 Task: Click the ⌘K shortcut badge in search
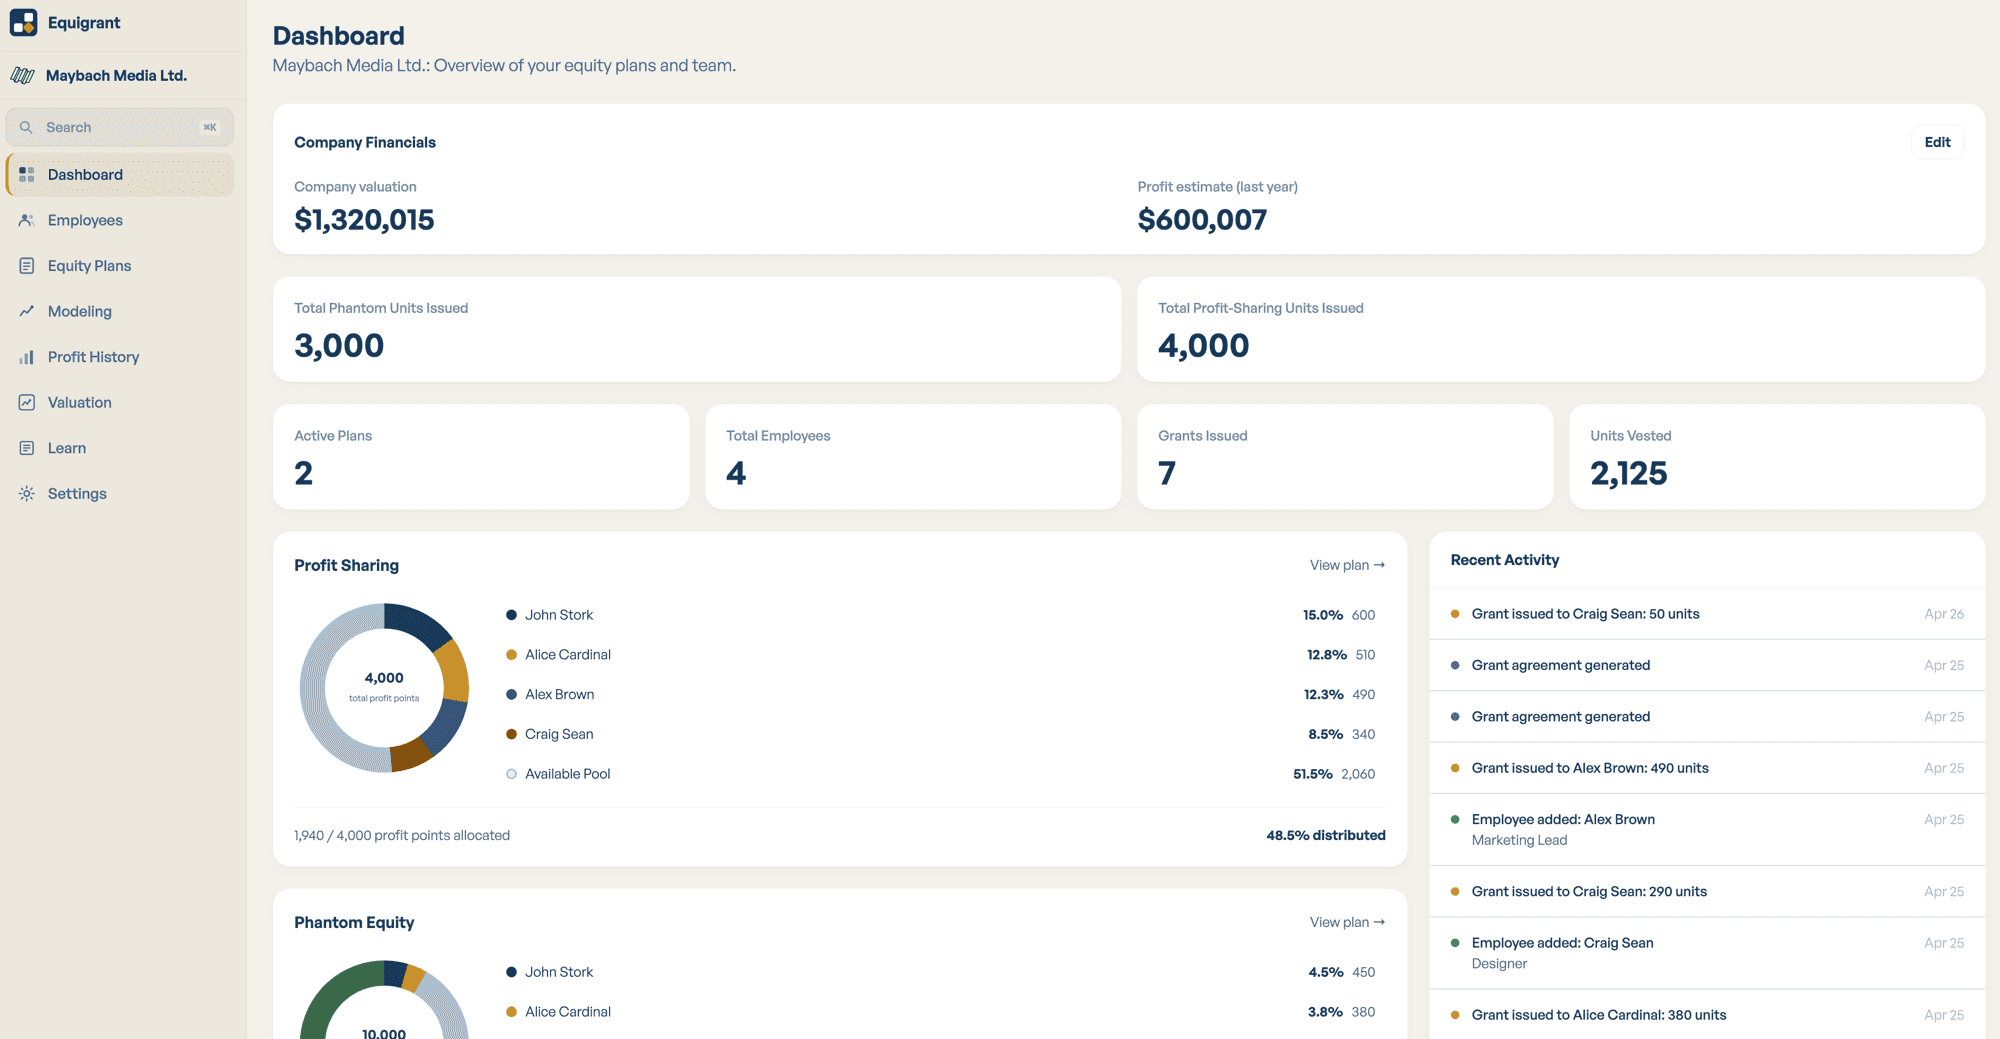(210, 127)
